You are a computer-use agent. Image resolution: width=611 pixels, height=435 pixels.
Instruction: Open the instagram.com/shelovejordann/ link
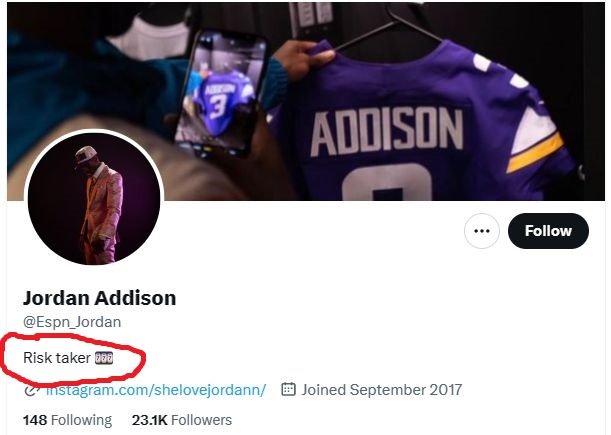point(156,389)
